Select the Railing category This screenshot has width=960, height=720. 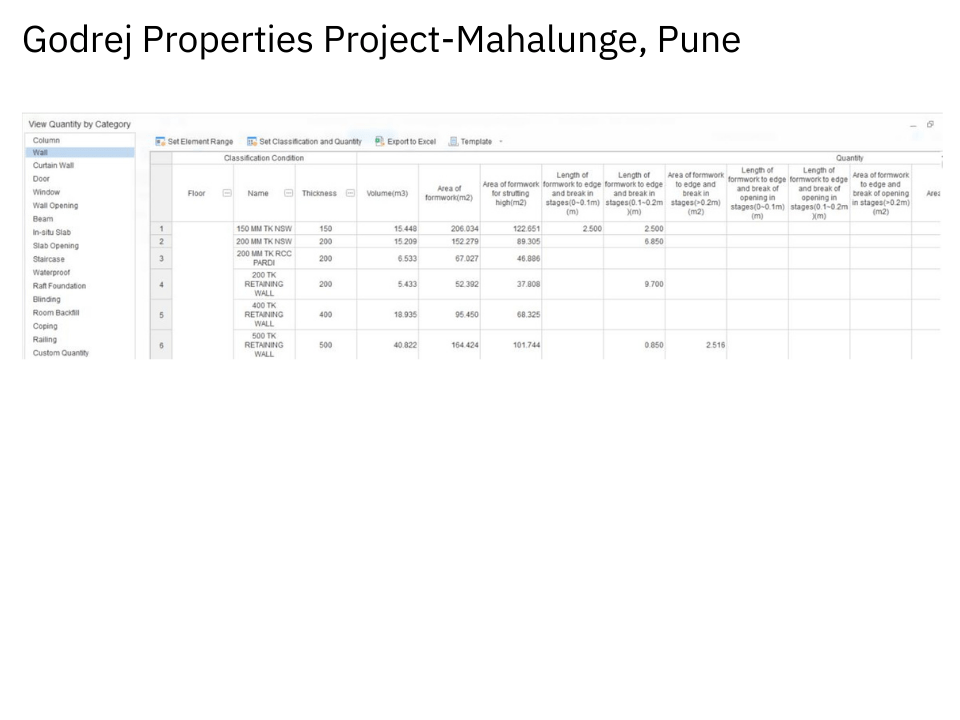[45, 340]
